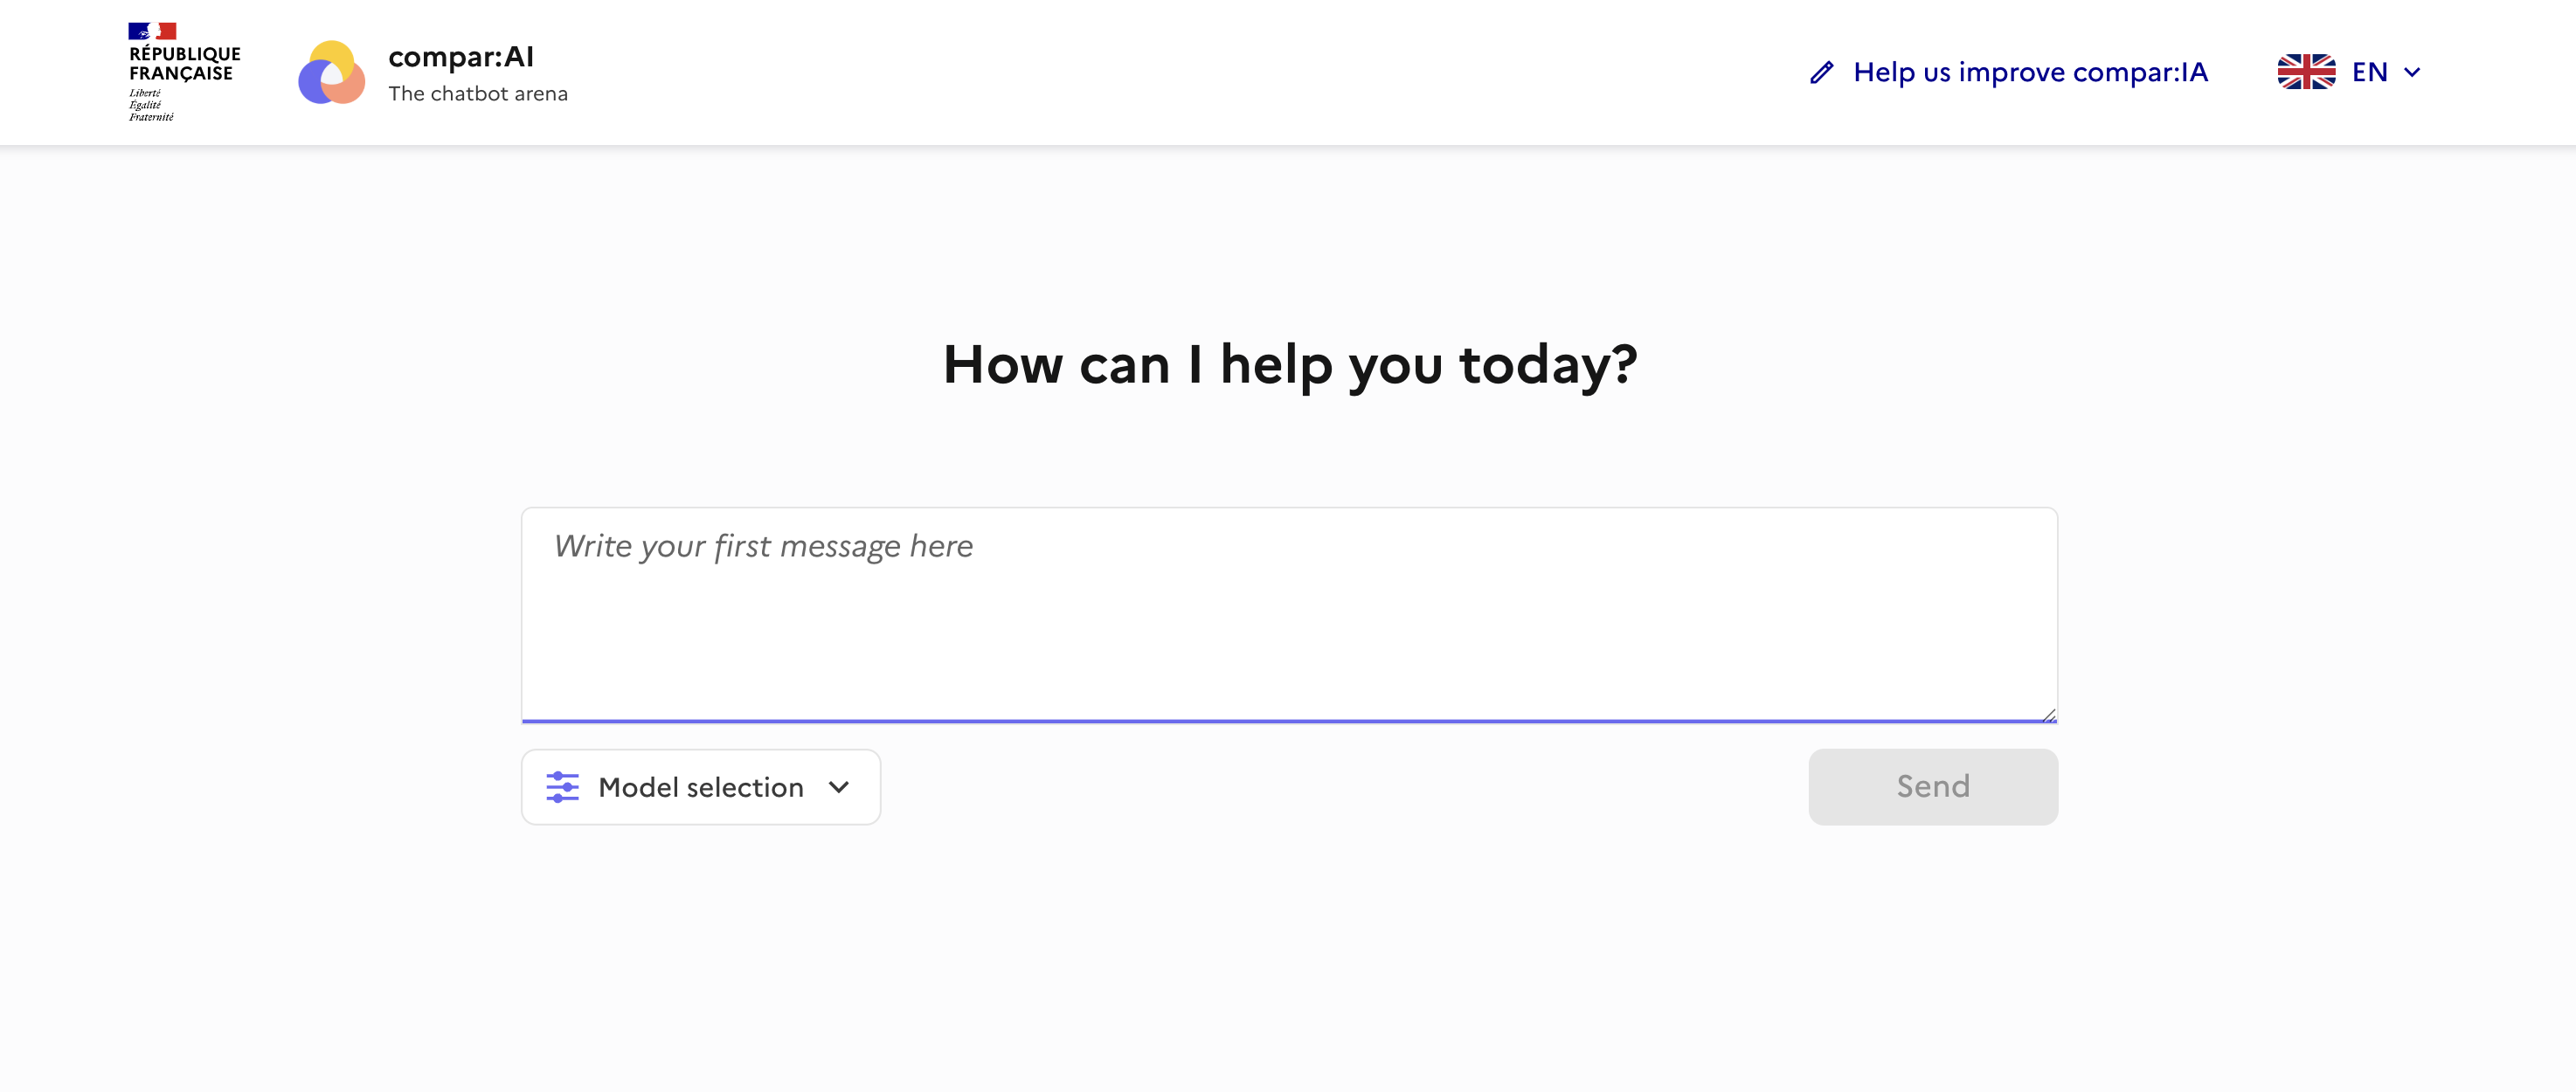This screenshot has height=1092, width=2576.
Task: Click the Marianne tricolor flag emblem
Action: click(152, 31)
